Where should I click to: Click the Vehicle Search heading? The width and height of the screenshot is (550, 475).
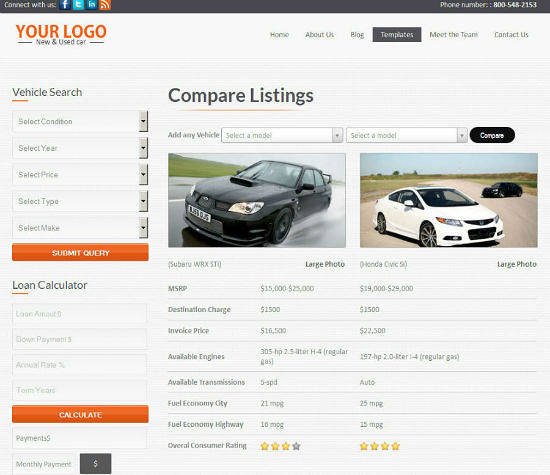coord(47,92)
